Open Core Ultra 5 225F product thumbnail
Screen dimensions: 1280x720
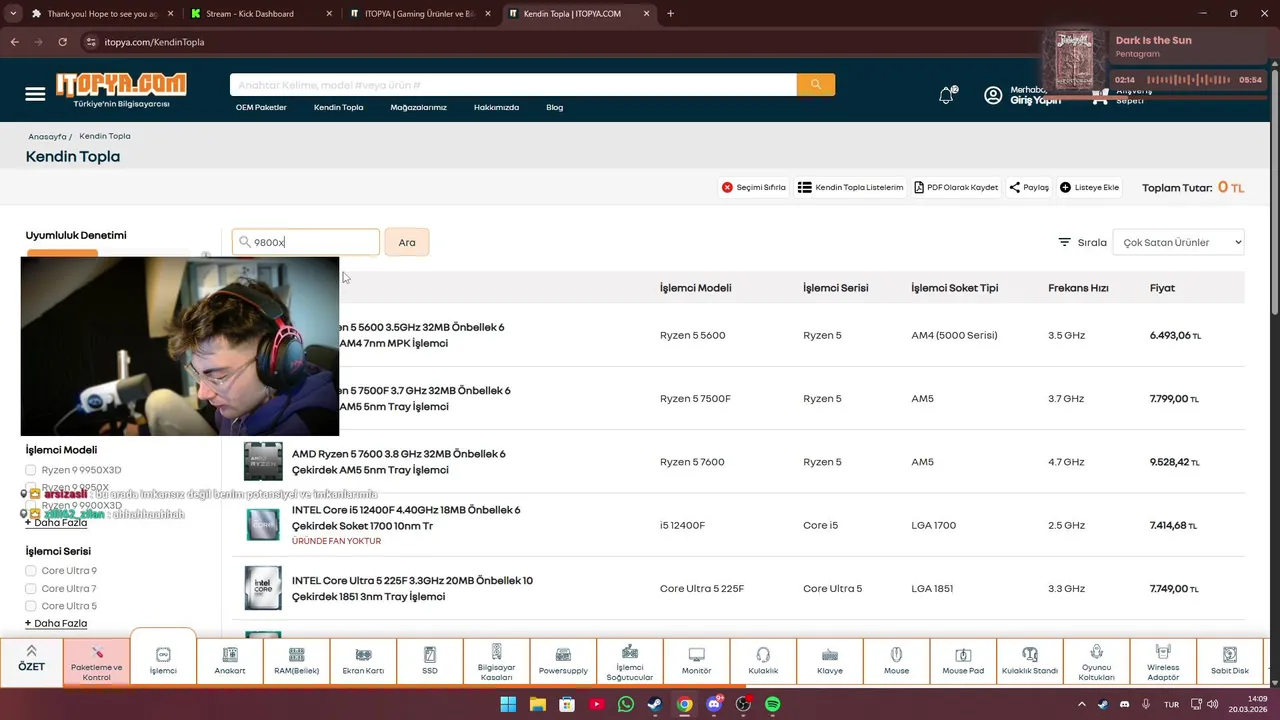[263, 588]
